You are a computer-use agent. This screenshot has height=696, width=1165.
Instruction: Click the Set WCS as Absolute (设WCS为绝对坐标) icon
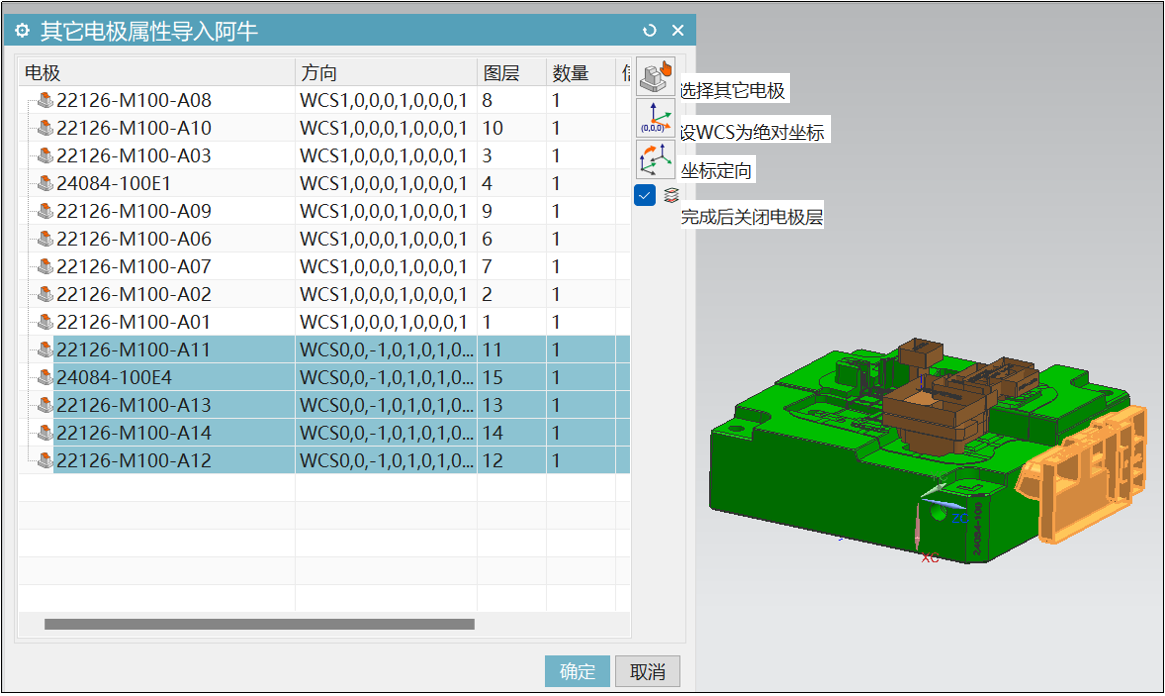[655, 118]
